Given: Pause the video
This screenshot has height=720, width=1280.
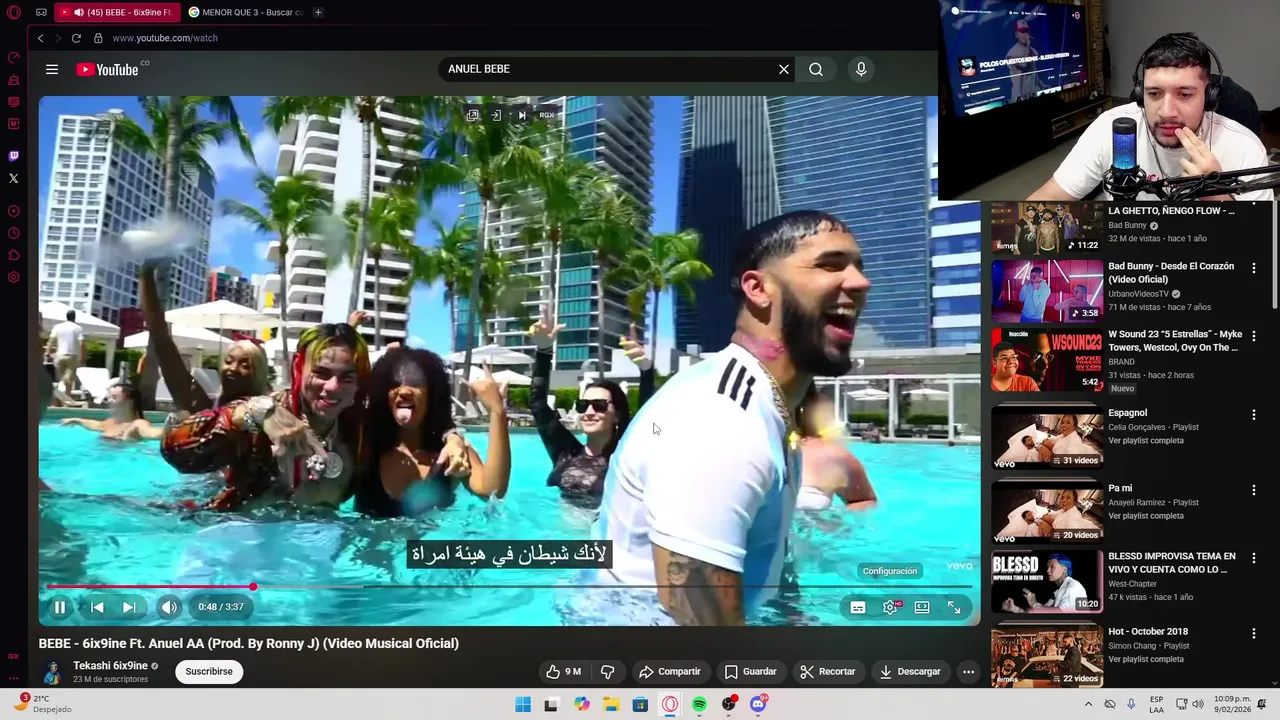Looking at the screenshot, I should pos(60,607).
